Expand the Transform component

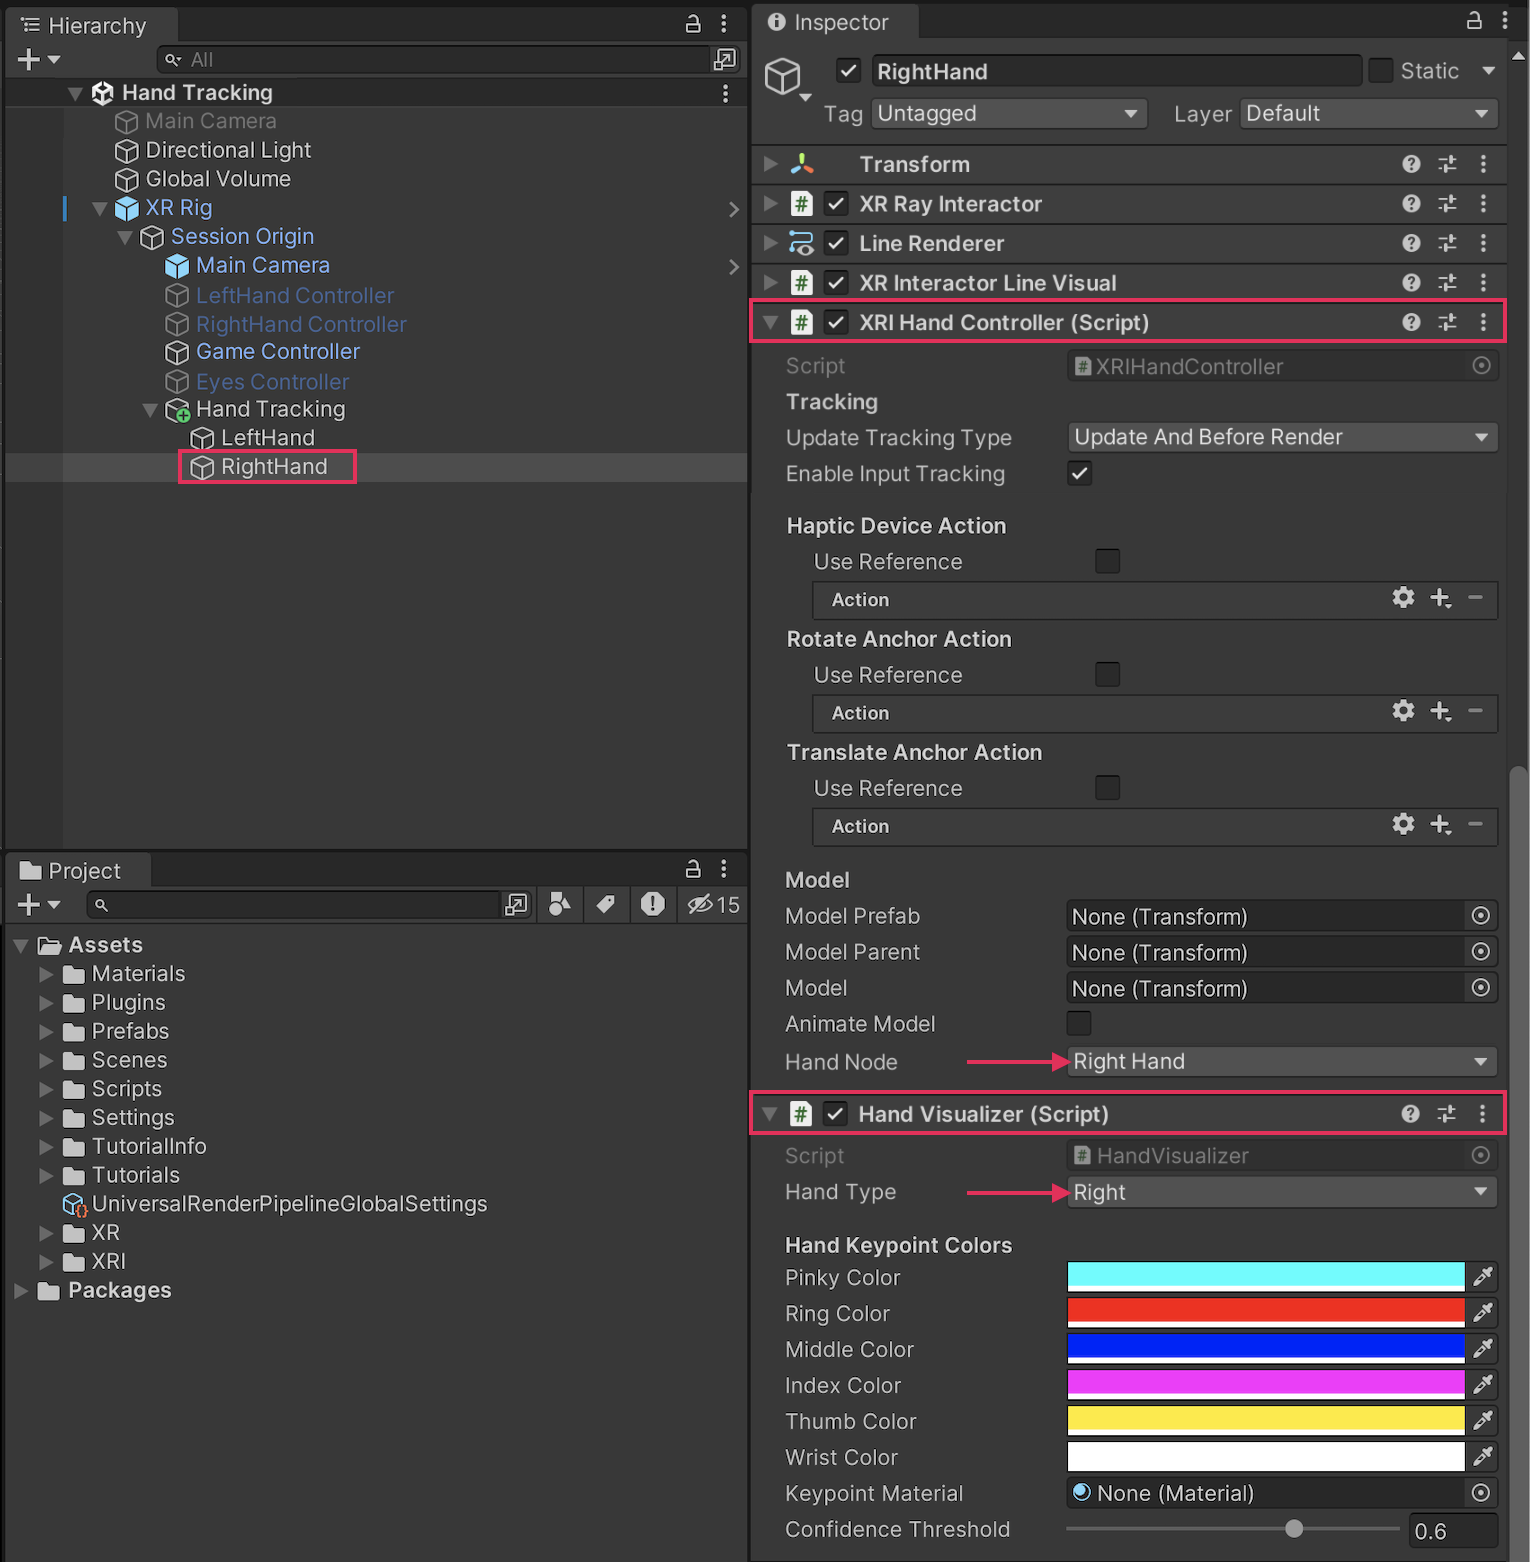point(771,164)
